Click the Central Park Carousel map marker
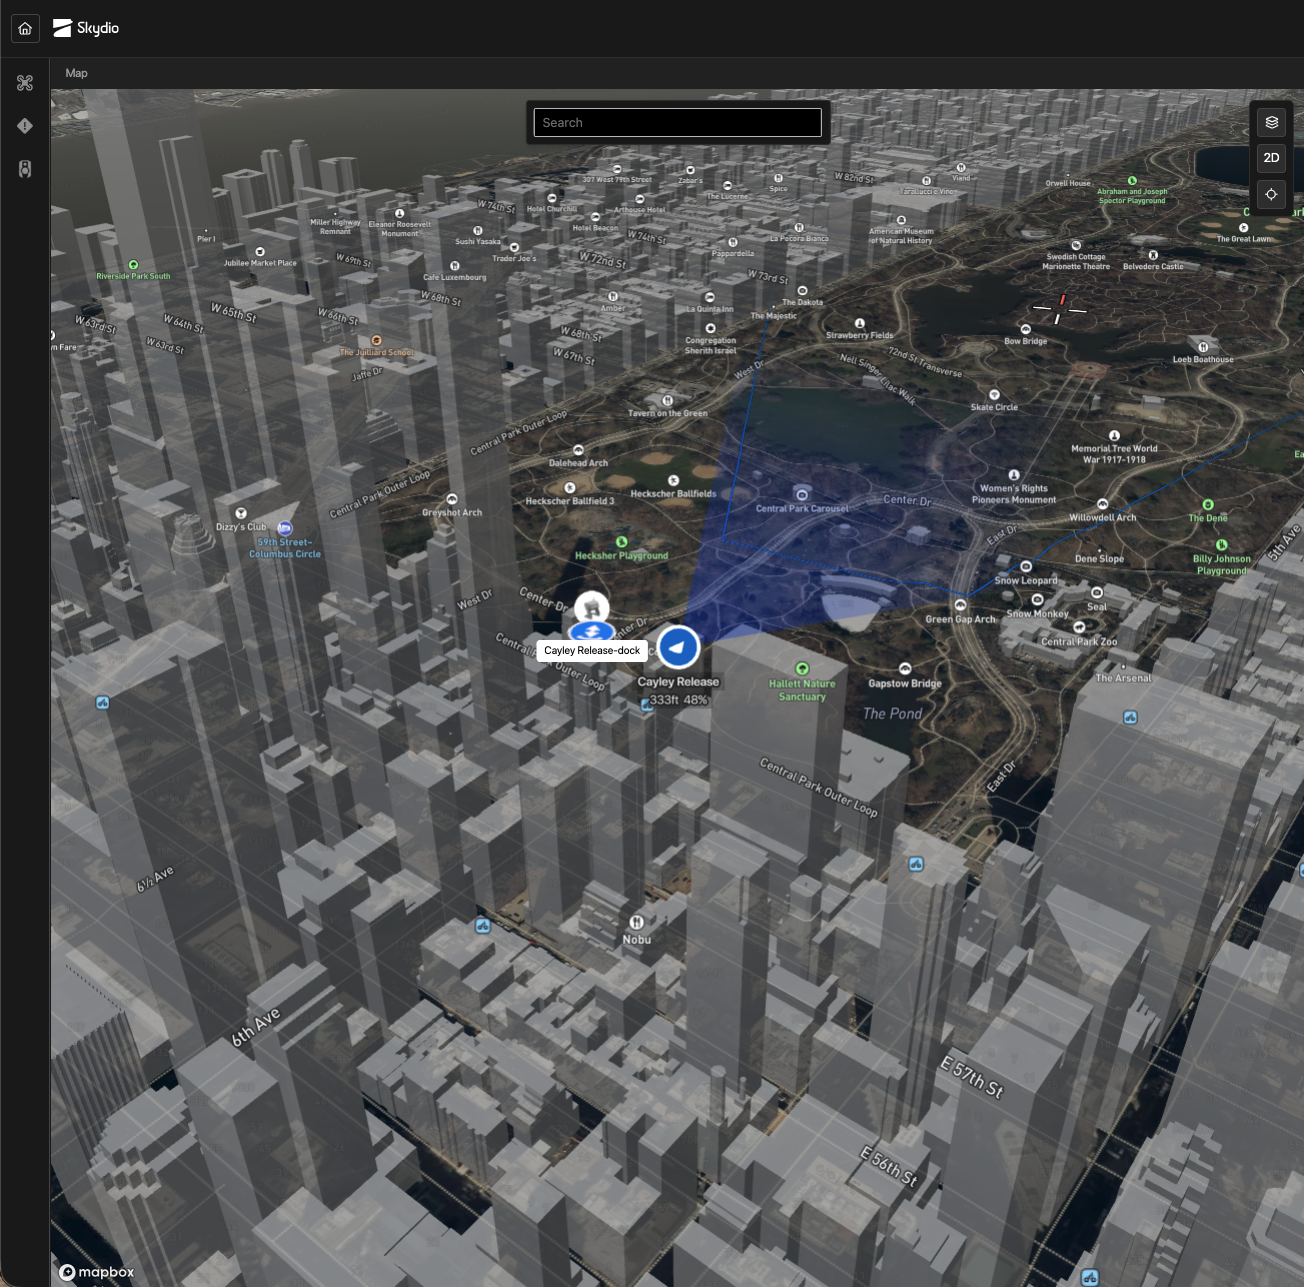 click(801, 493)
